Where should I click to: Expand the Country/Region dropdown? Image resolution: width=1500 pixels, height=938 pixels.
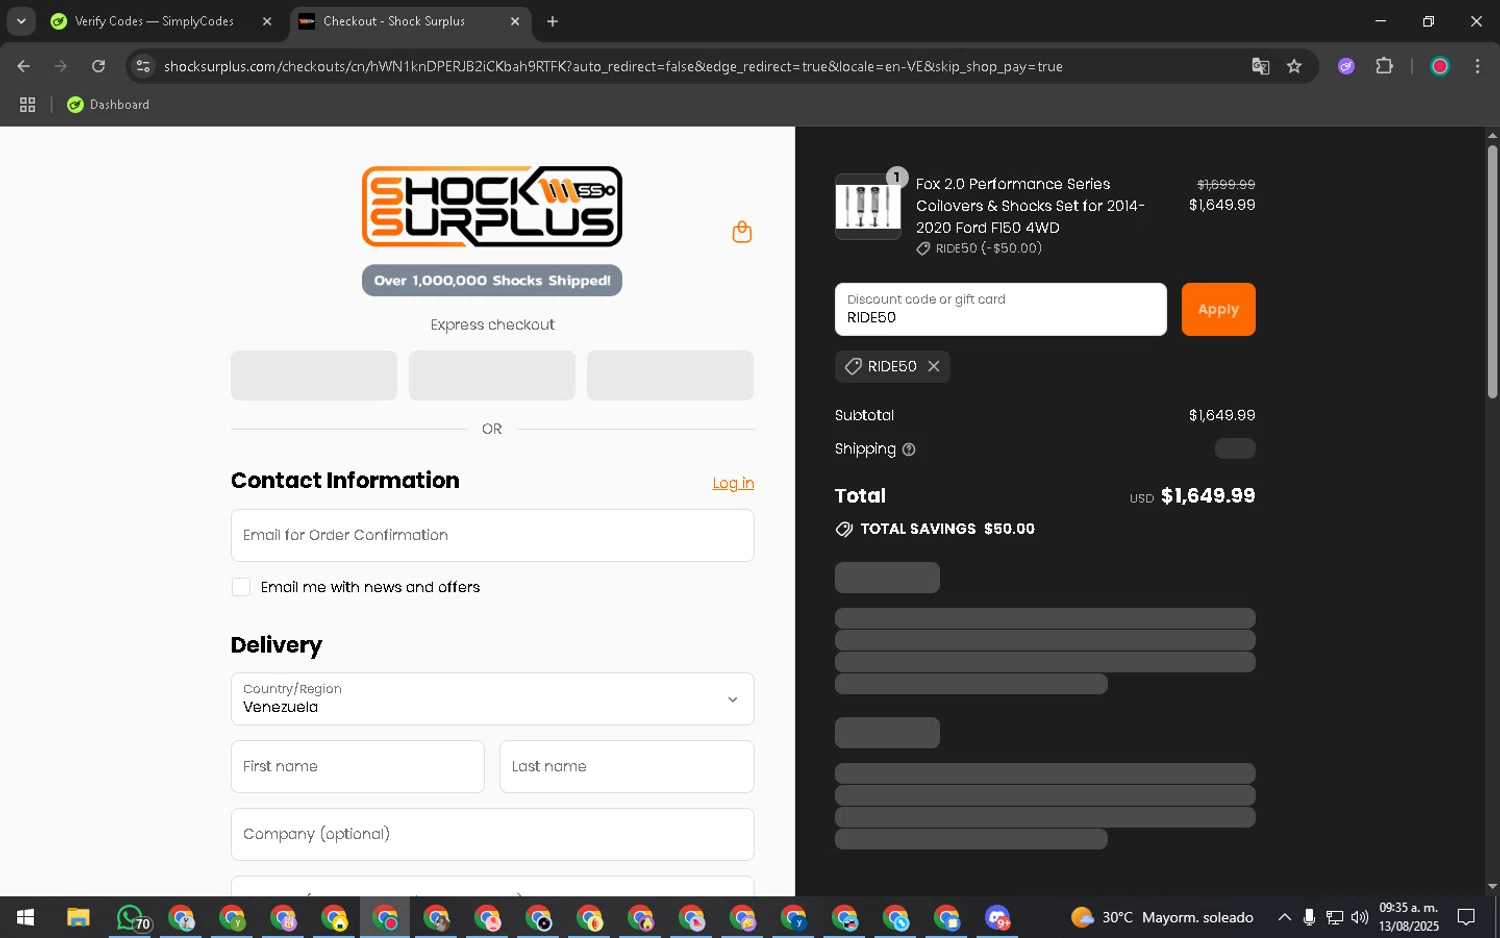coord(492,699)
